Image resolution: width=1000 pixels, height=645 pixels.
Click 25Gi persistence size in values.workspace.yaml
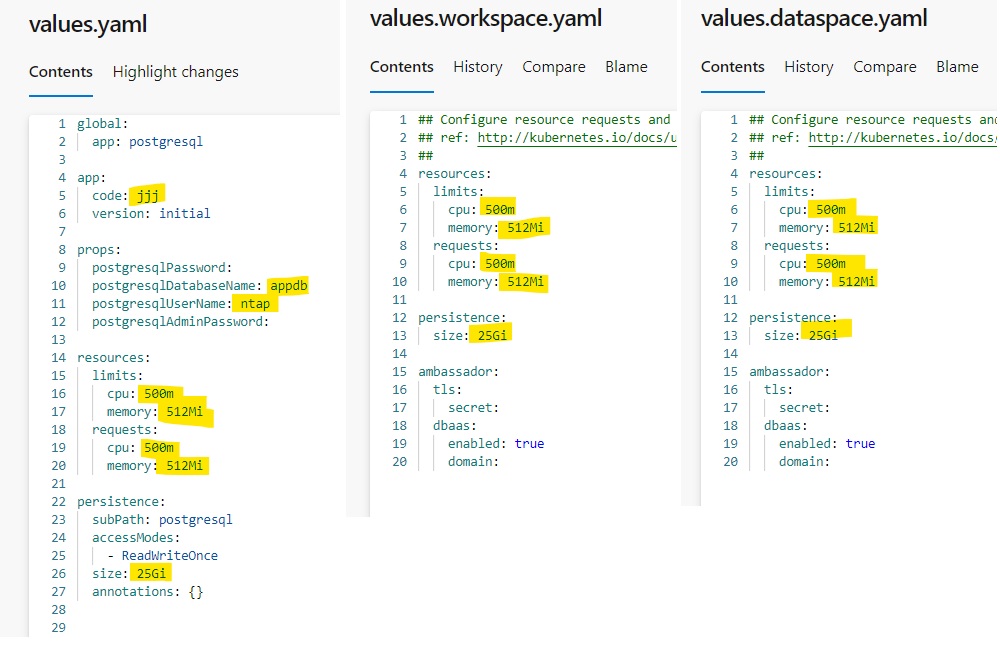[x=493, y=335]
